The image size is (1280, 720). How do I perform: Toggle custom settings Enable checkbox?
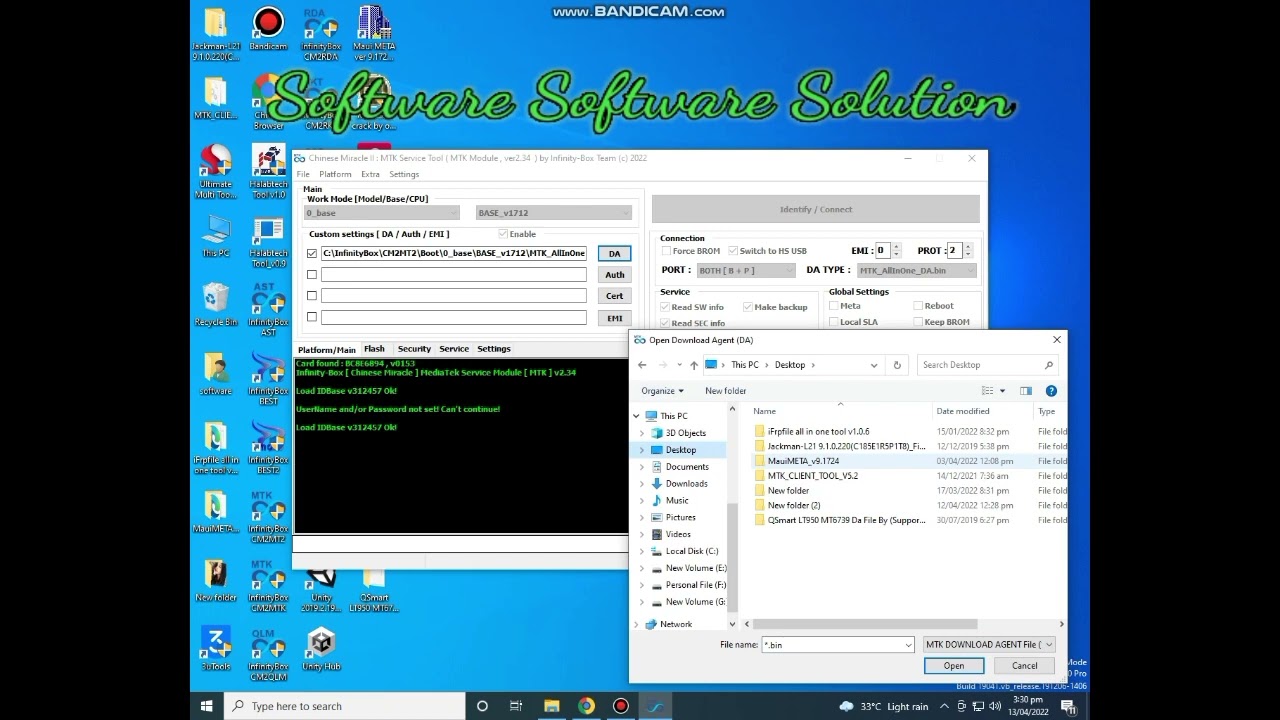503,234
